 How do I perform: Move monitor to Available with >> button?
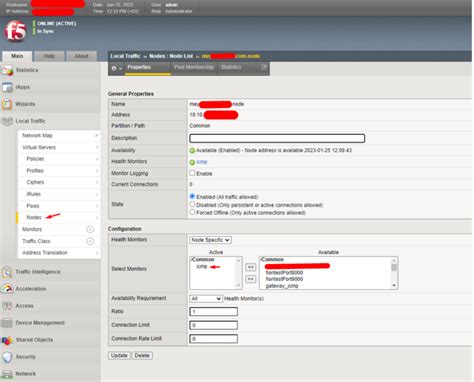[251, 279]
